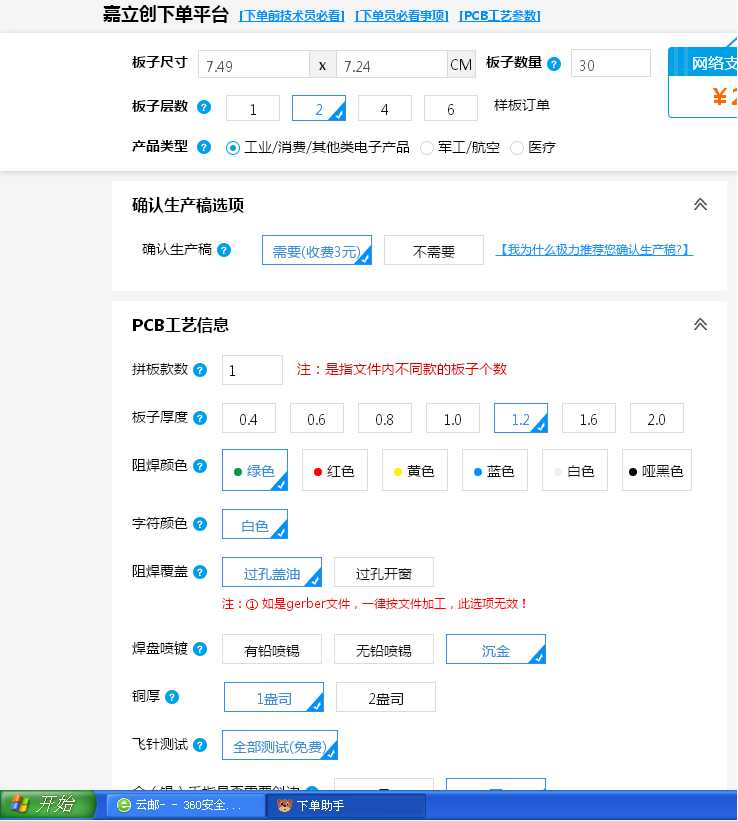Click help icon beside 铜厚

click(172, 697)
